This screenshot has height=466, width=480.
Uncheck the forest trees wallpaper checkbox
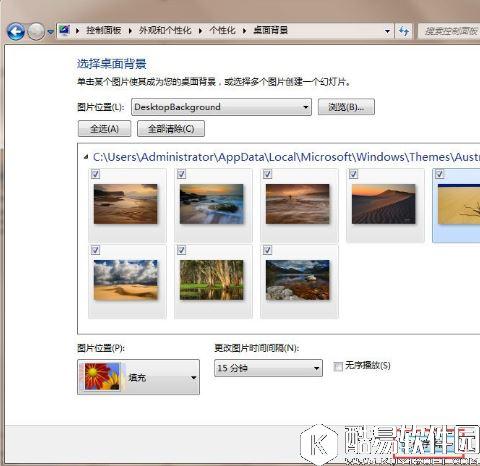click(182, 250)
